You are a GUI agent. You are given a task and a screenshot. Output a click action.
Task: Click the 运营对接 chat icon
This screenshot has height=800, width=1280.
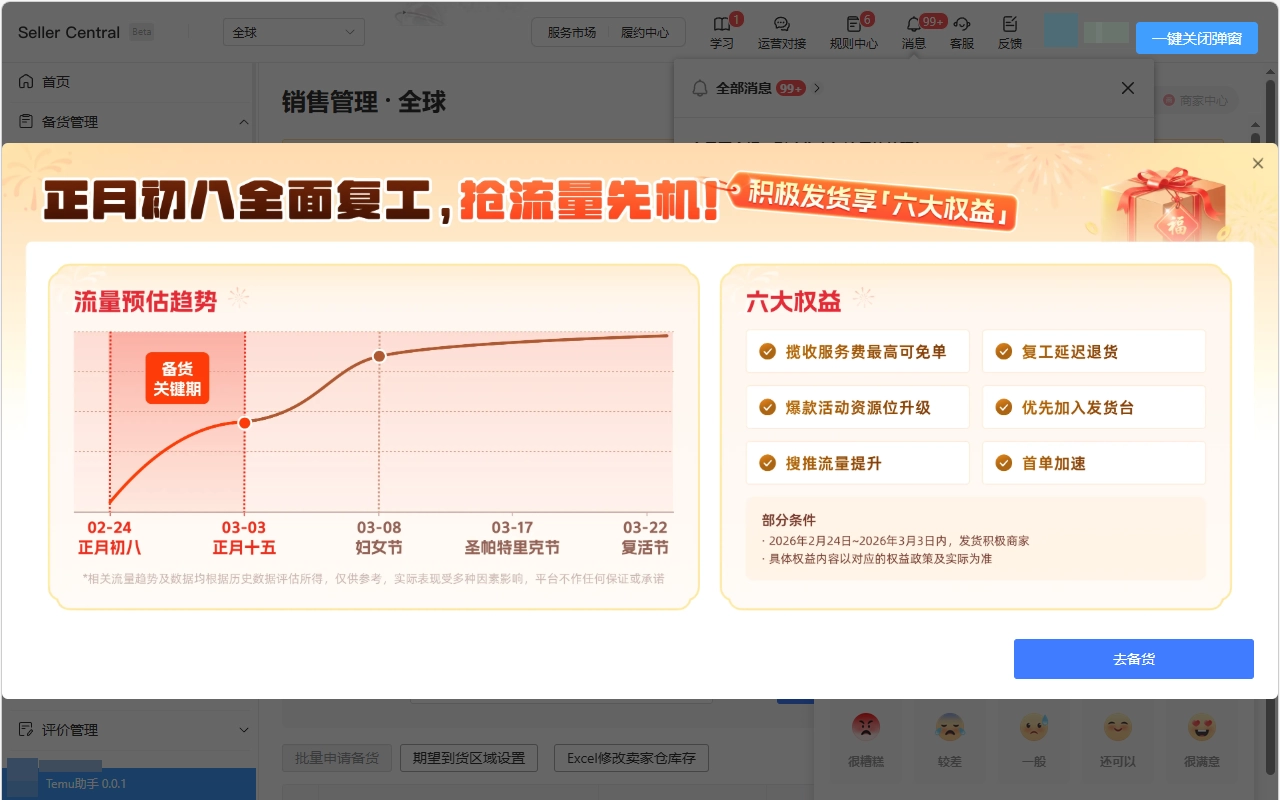coord(782,30)
